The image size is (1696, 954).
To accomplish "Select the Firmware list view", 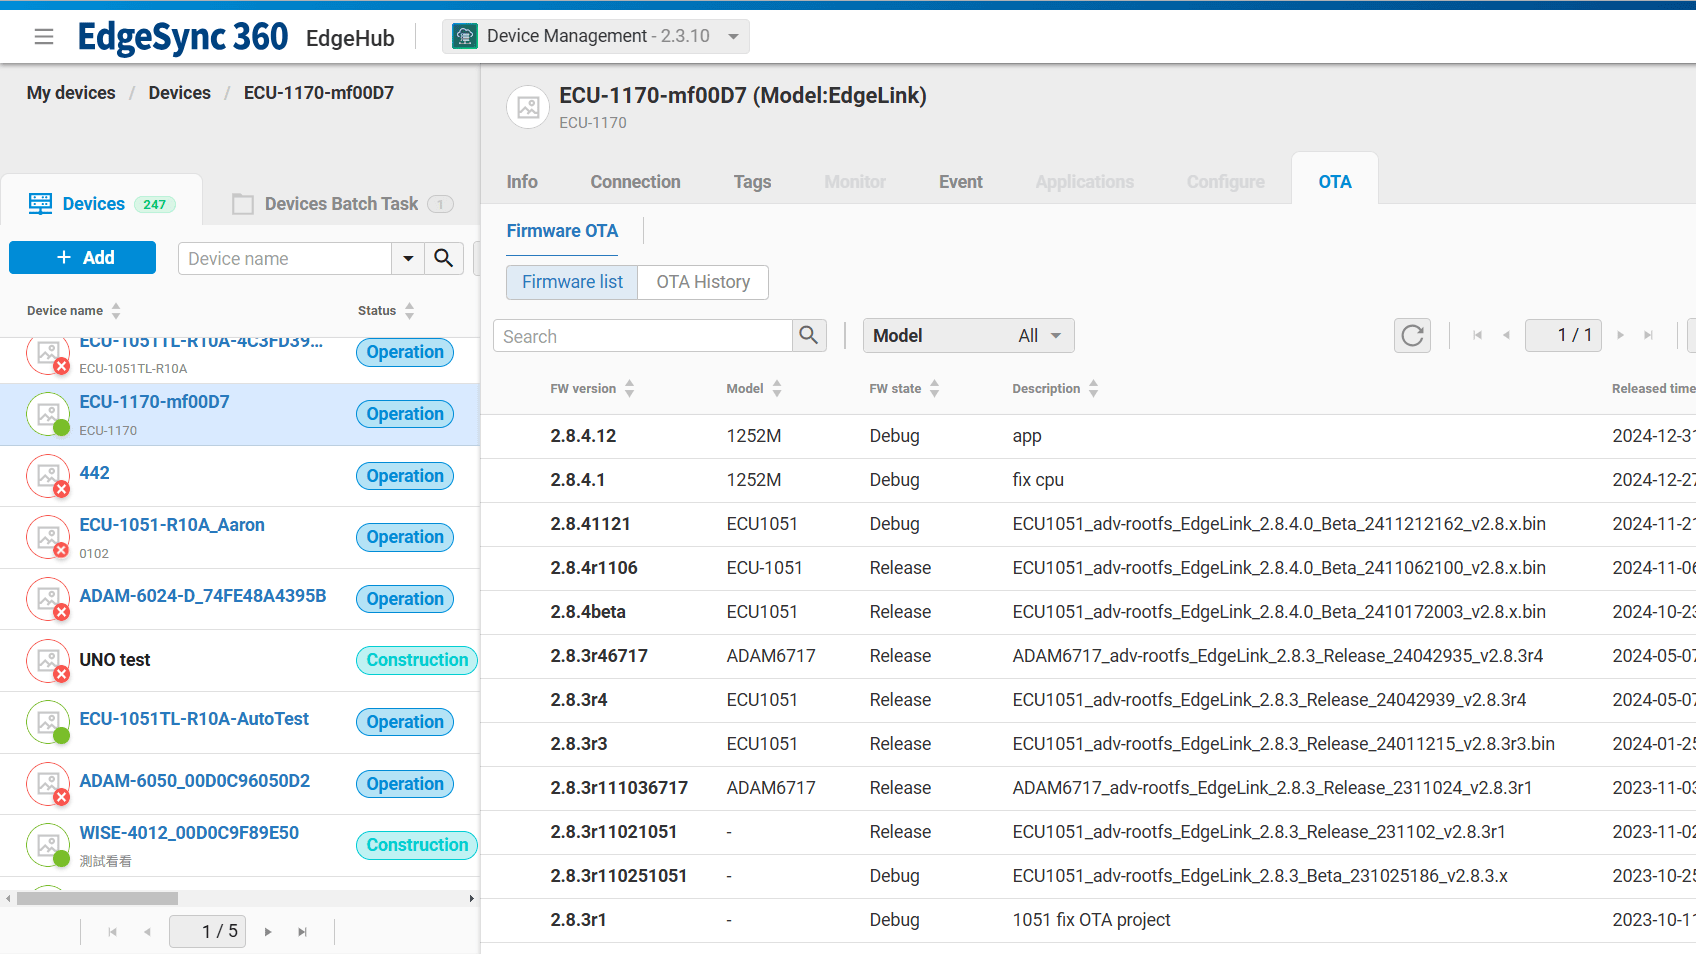I will [x=572, y=282].
